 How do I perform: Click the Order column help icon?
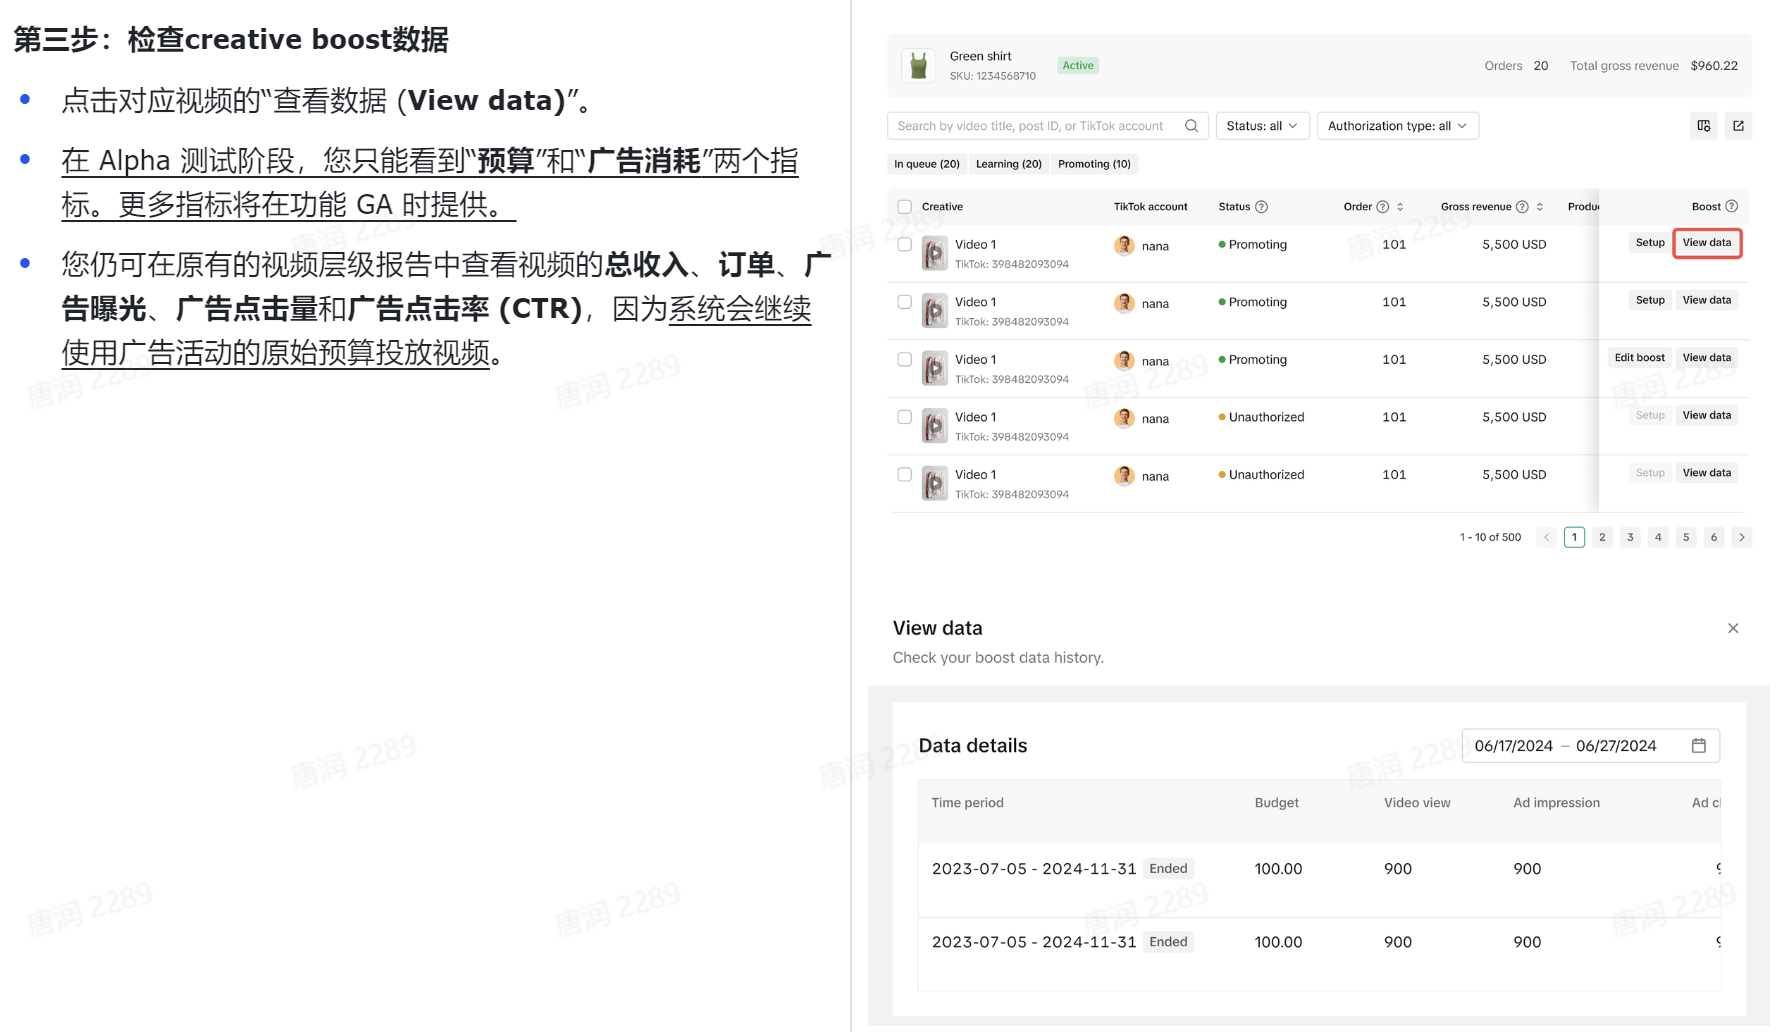pyautogui.click(x=1382, y=207)
